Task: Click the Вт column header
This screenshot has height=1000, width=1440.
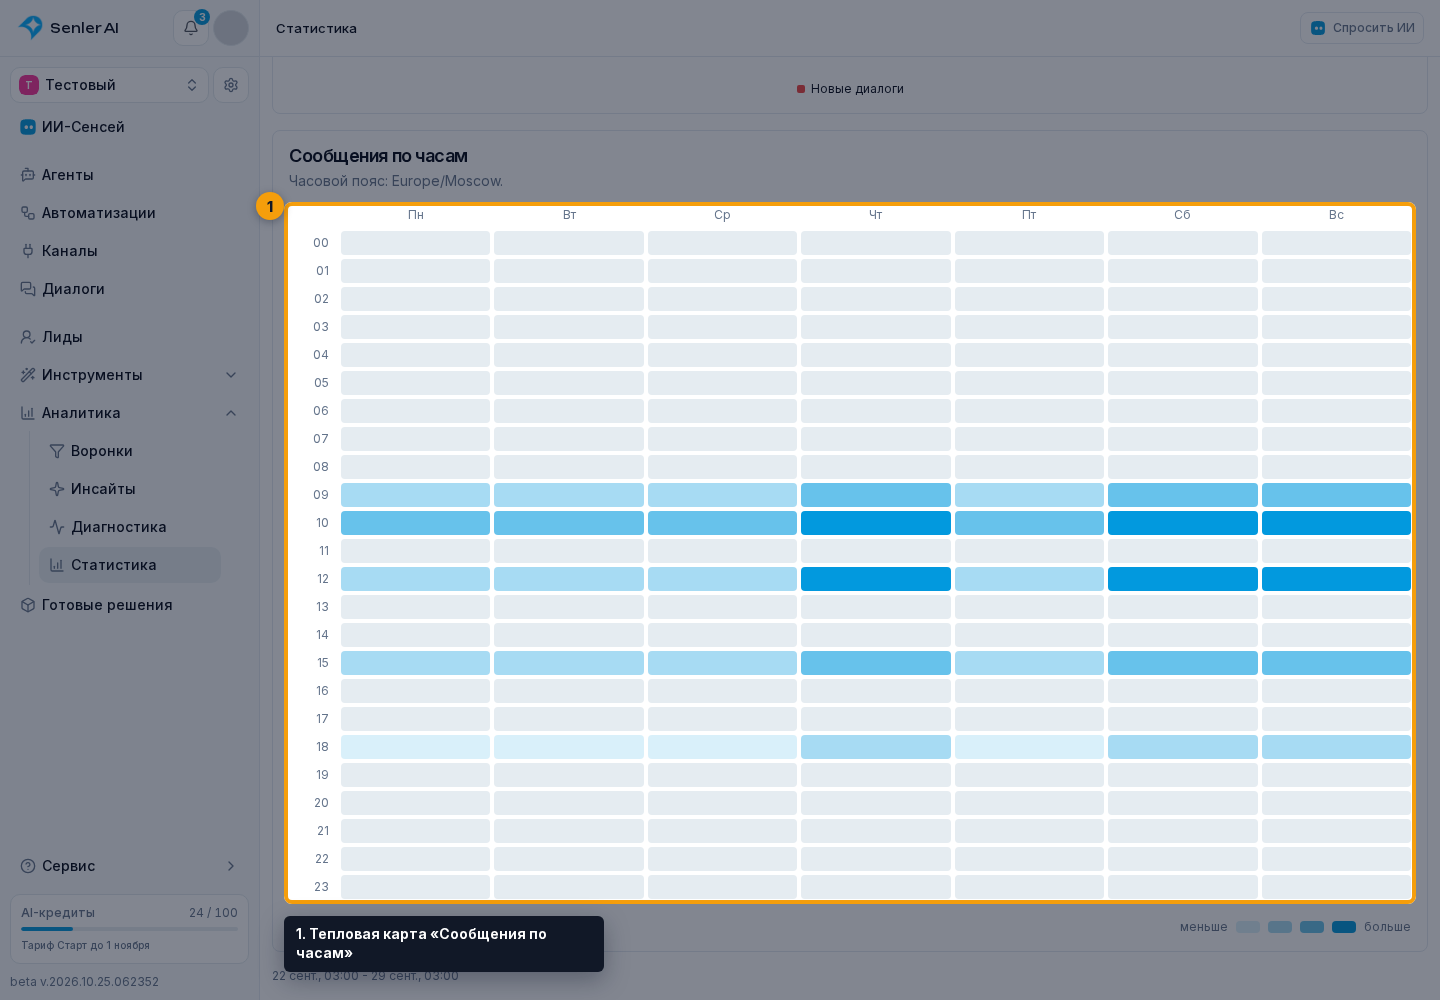Action: pos(569,215)
